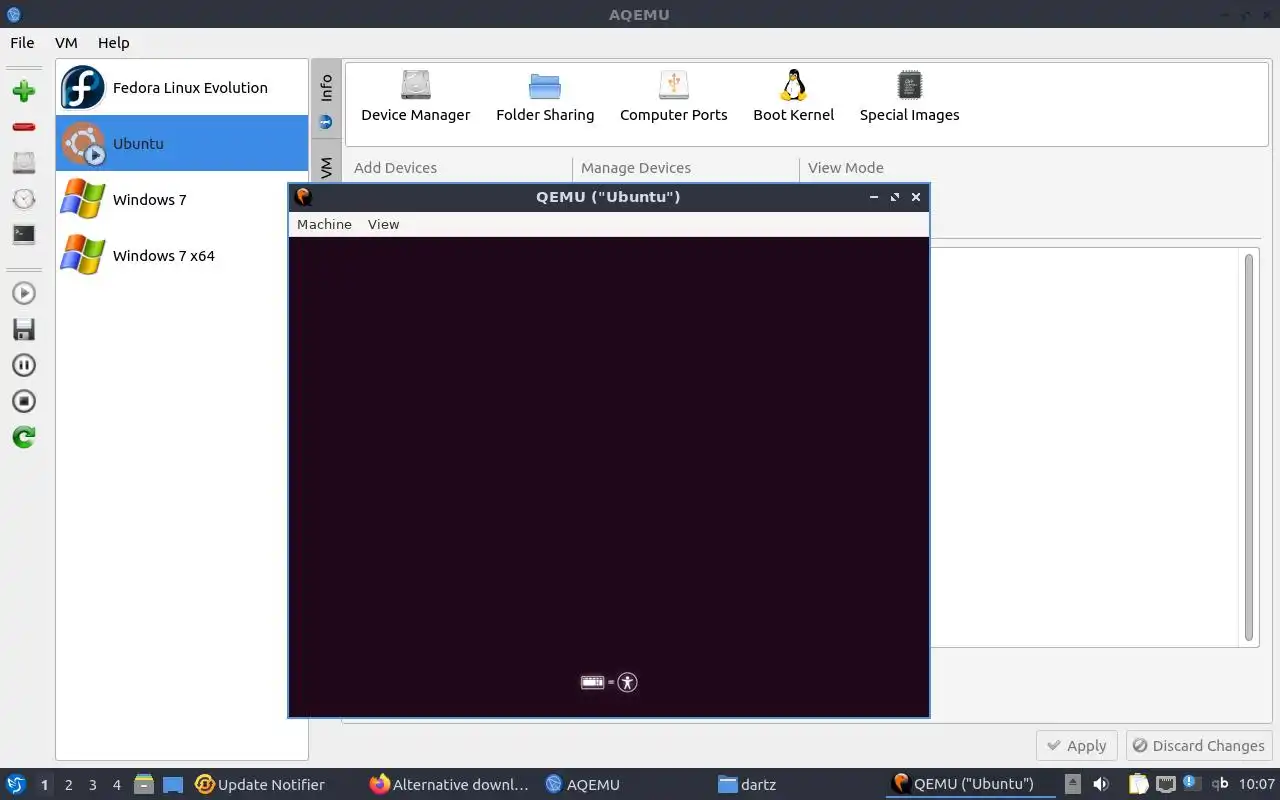Stop the VM with stop icon

(x=24, y=401)
